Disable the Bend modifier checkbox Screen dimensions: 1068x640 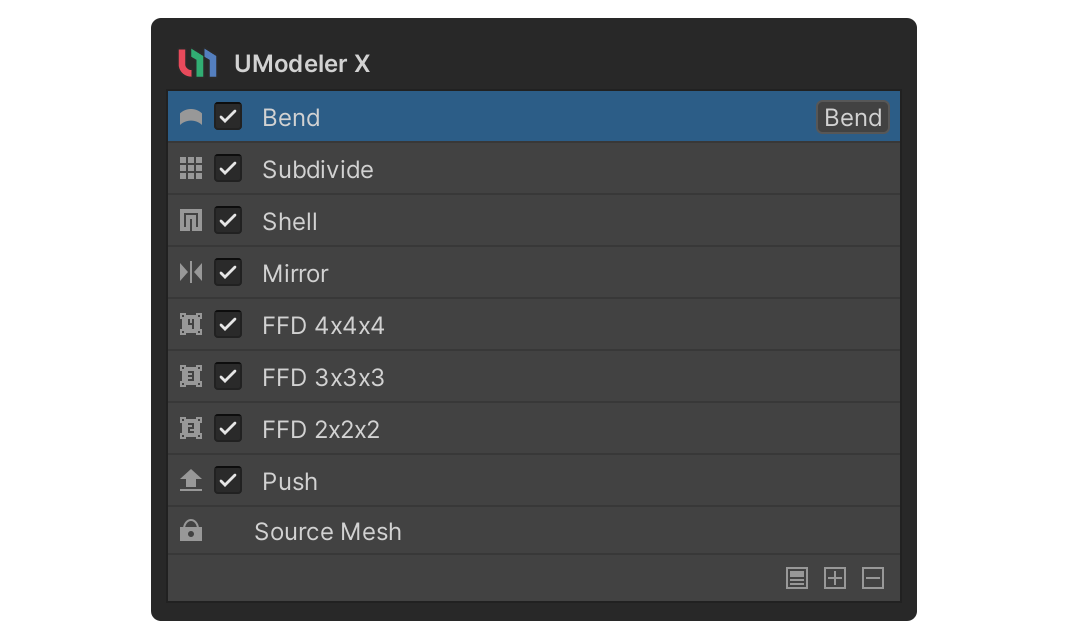(x=228, y=117)
